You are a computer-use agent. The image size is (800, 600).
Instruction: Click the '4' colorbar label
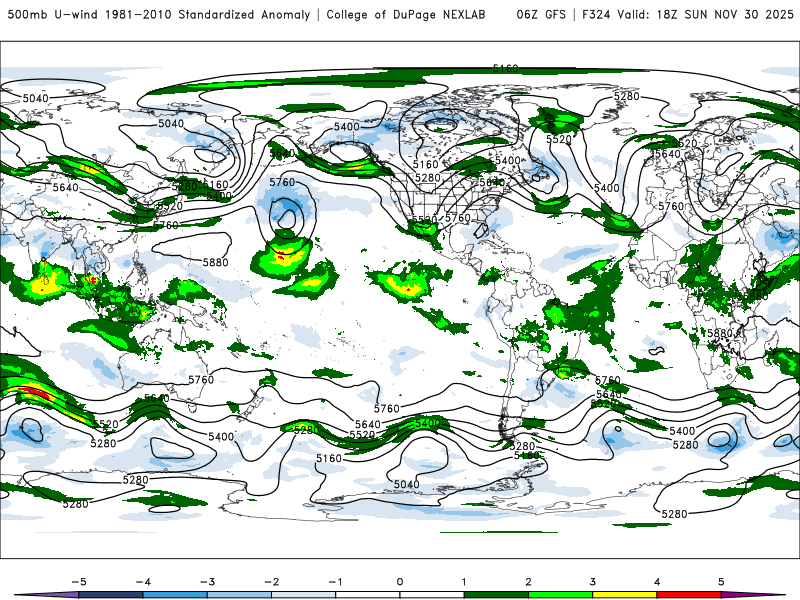pos(657,582)
